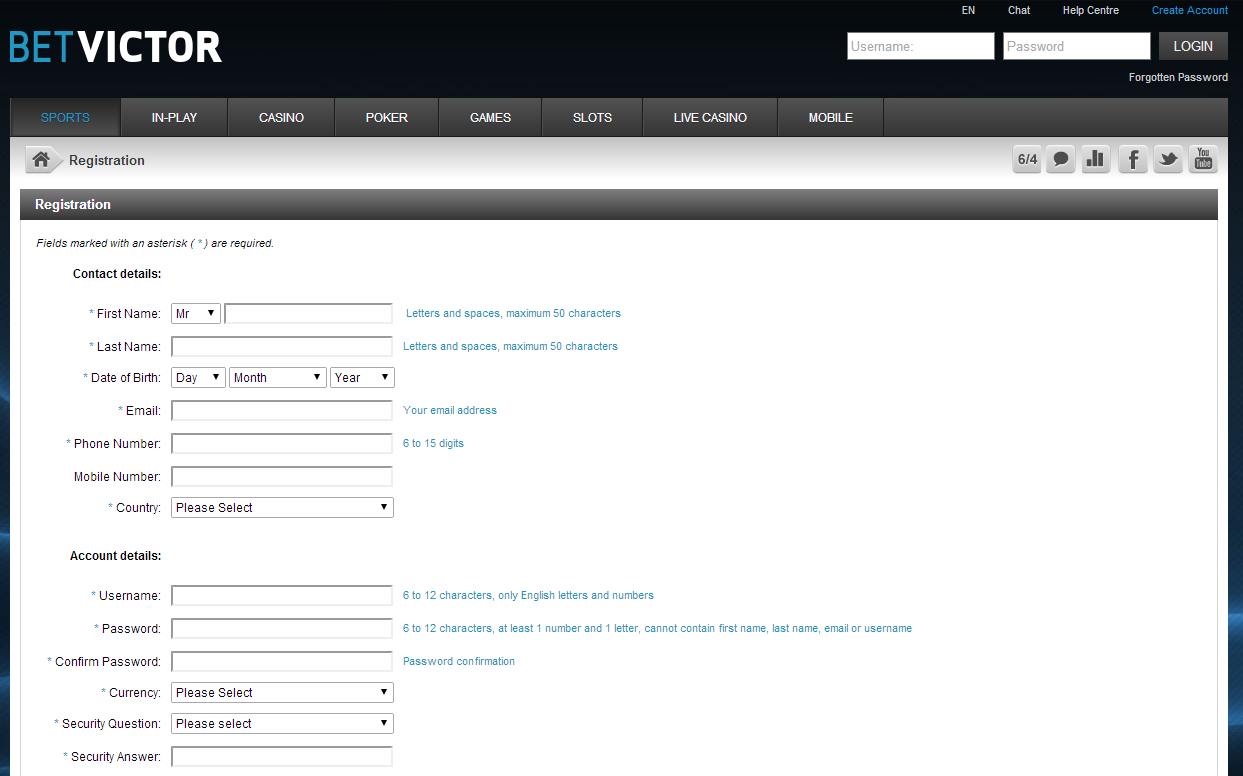Click the Registration breadcrumb text
Screen dimensions: 1243x776
pyautogui.click(x=107, y=160)
